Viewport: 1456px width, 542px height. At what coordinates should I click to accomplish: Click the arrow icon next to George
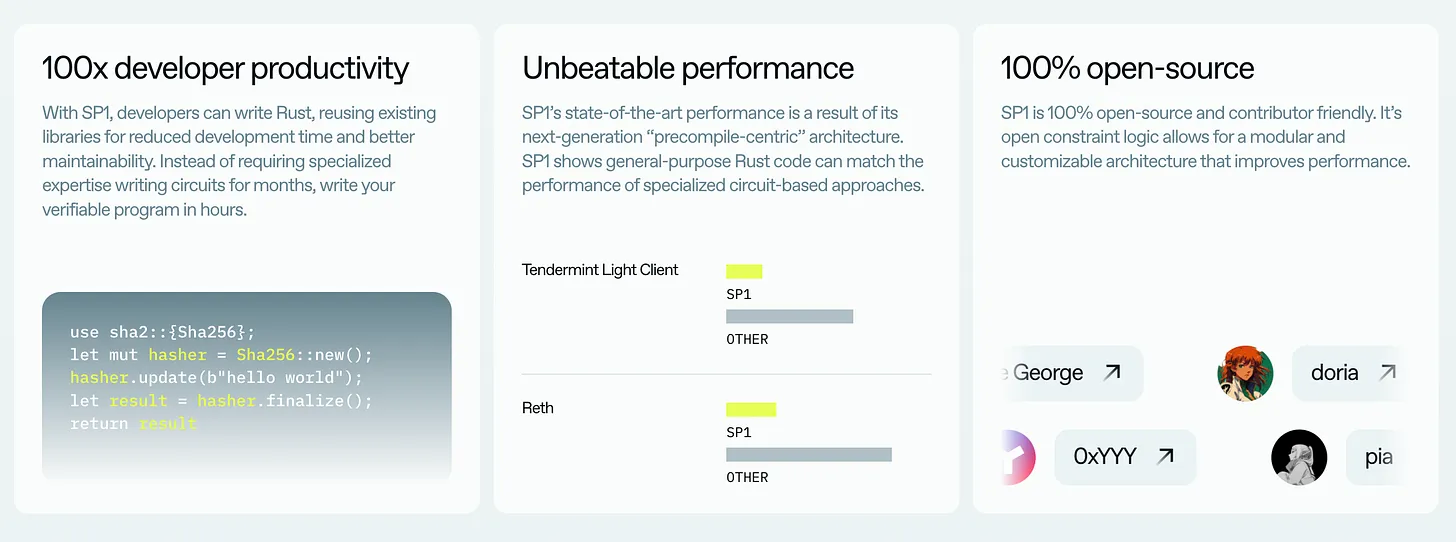pyautogui.click(x=1112, y=373)
